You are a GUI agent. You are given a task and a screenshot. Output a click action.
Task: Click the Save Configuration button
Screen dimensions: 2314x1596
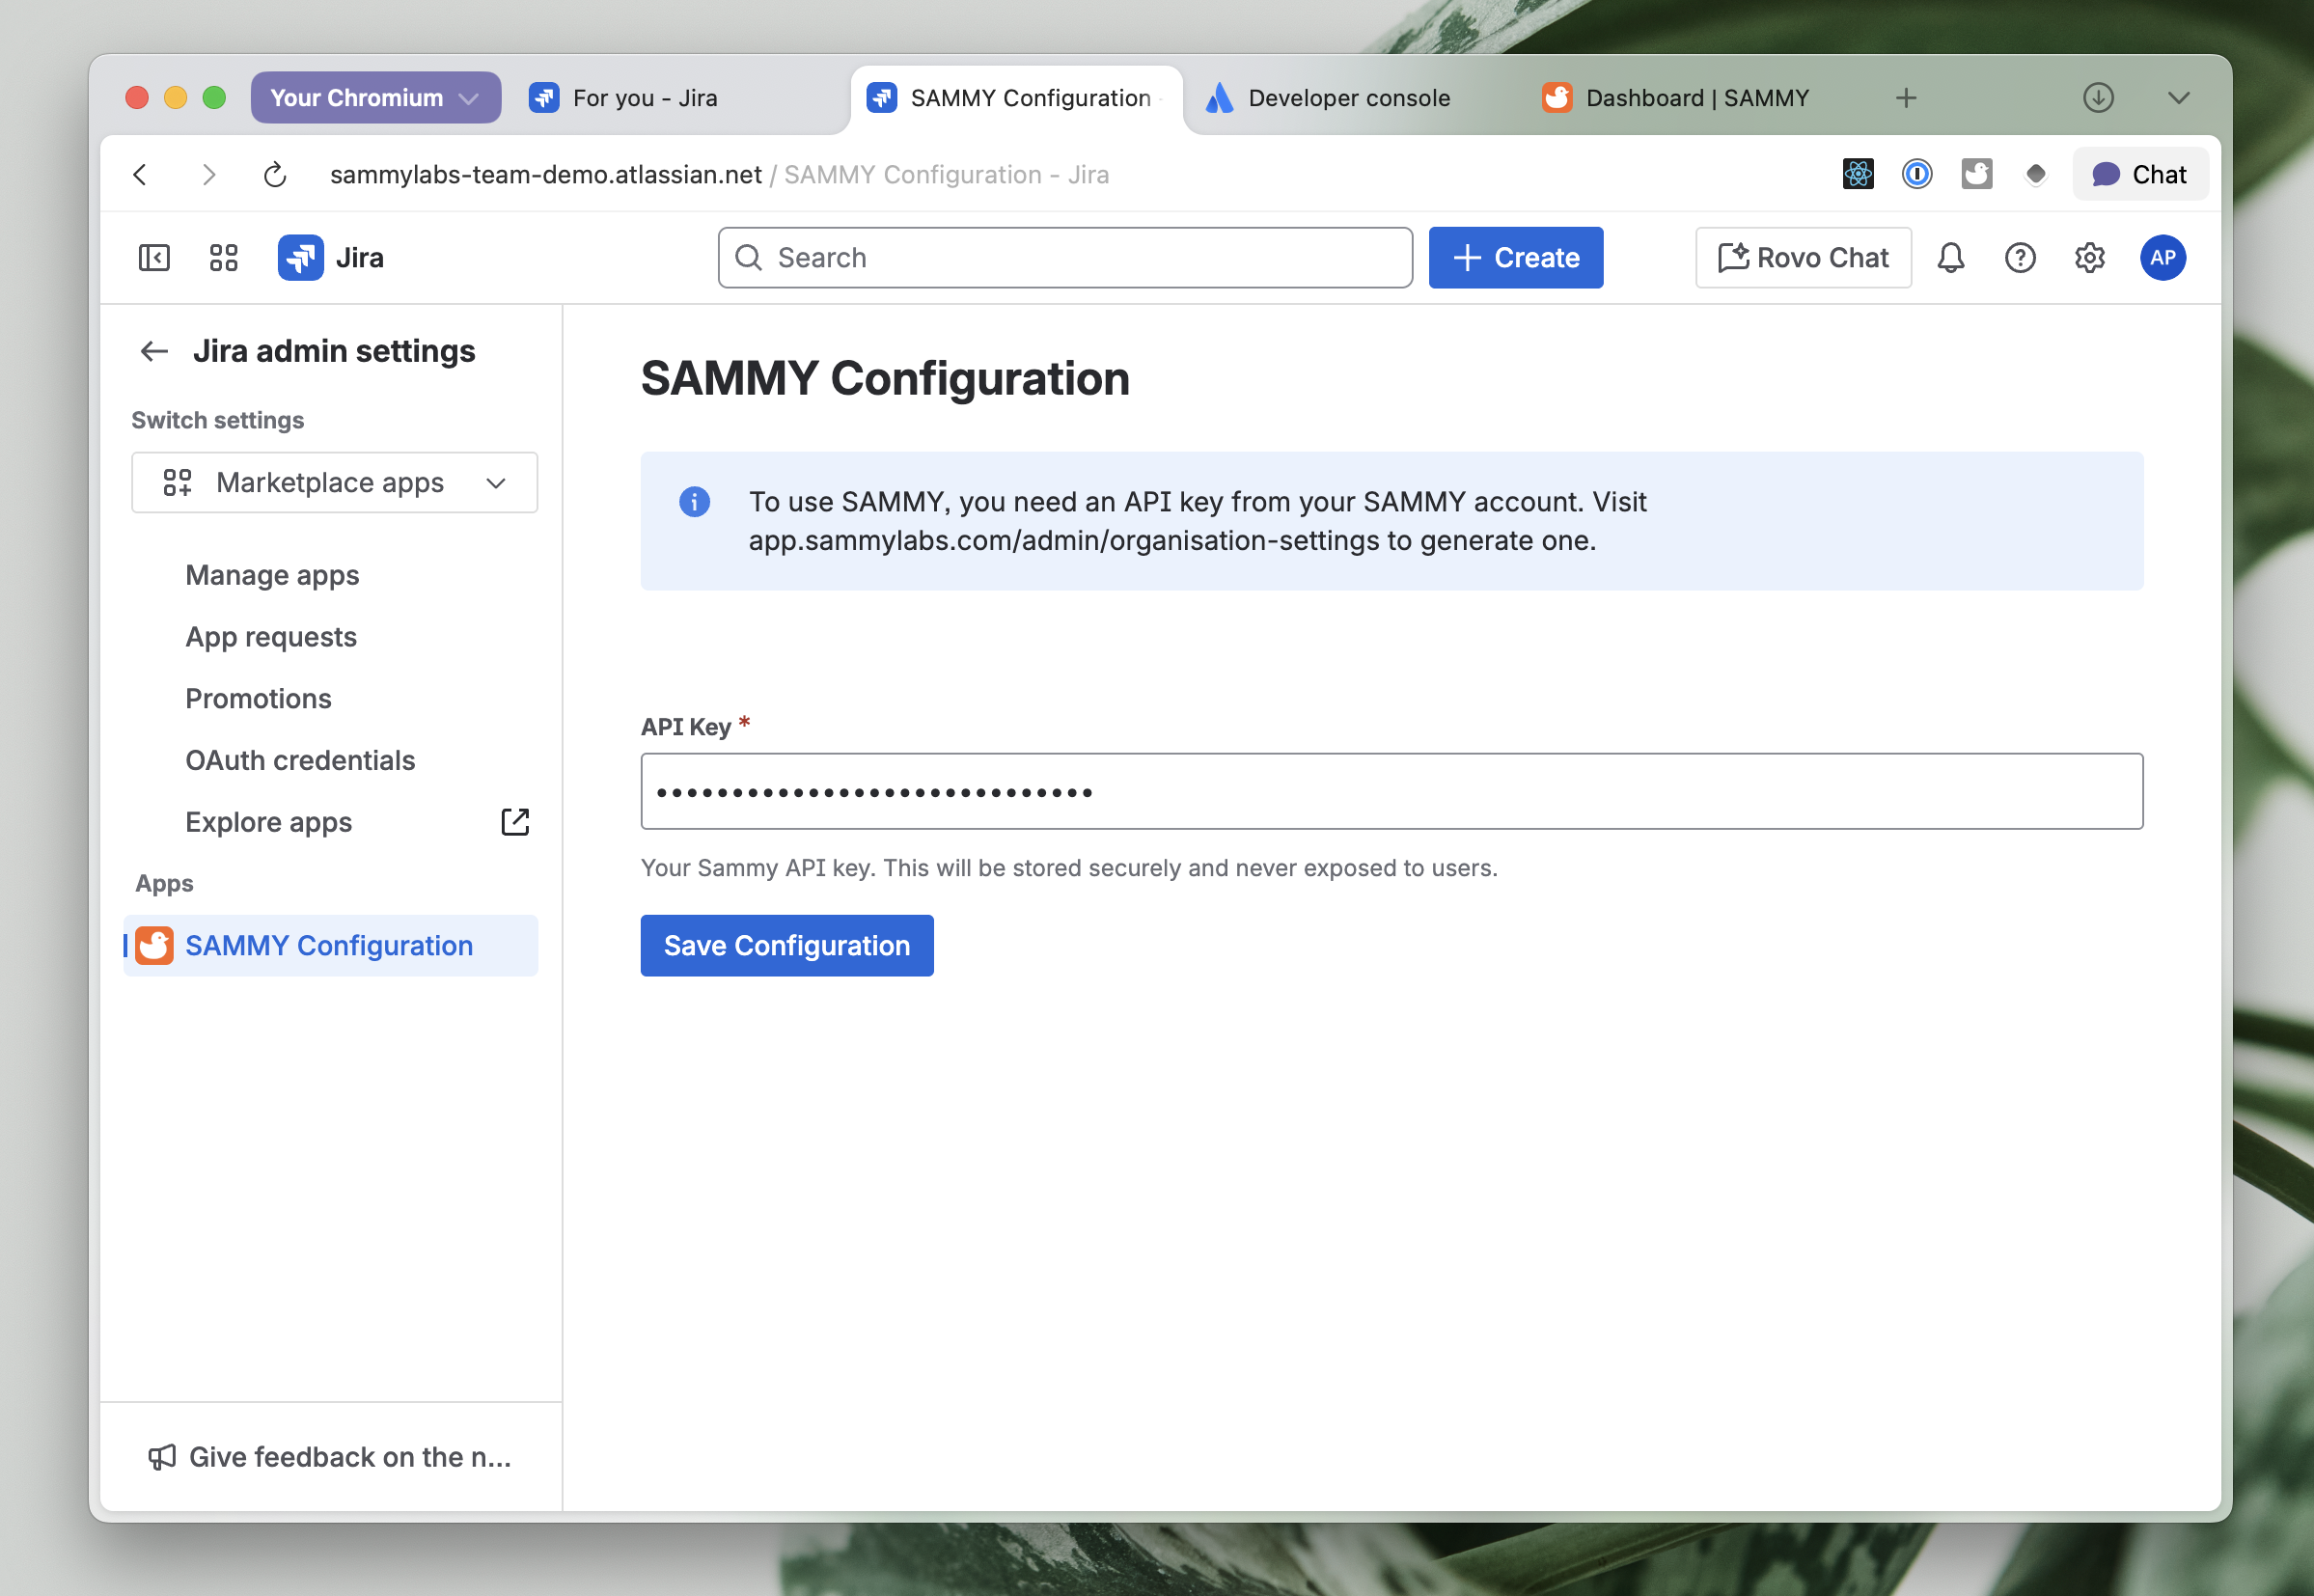pos(786,945)
